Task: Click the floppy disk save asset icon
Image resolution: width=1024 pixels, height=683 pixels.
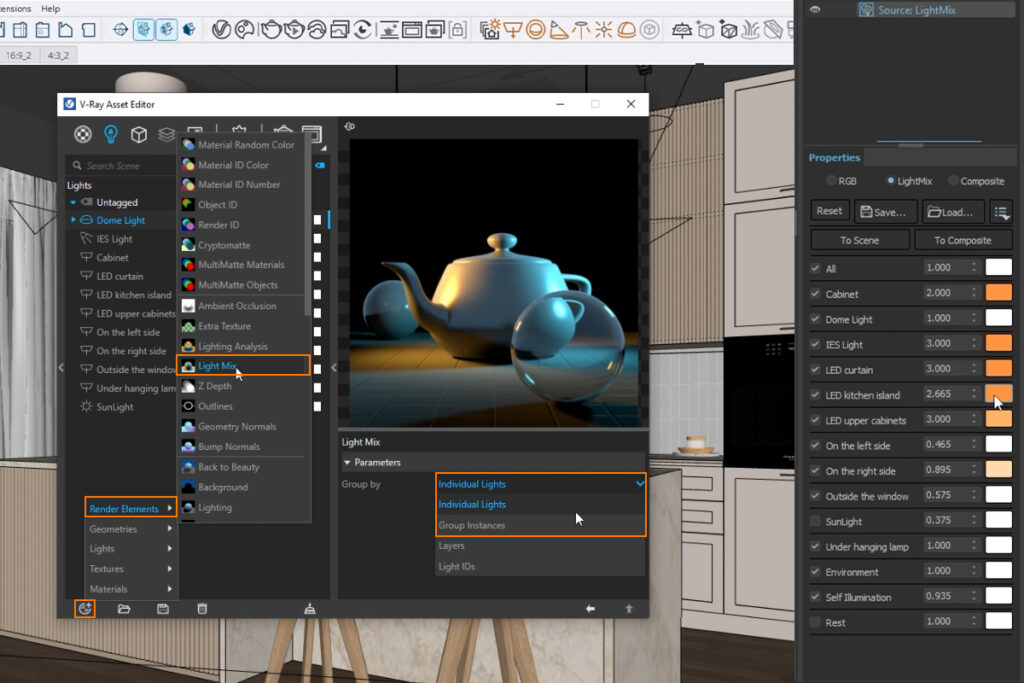Action: click(163, 608)
